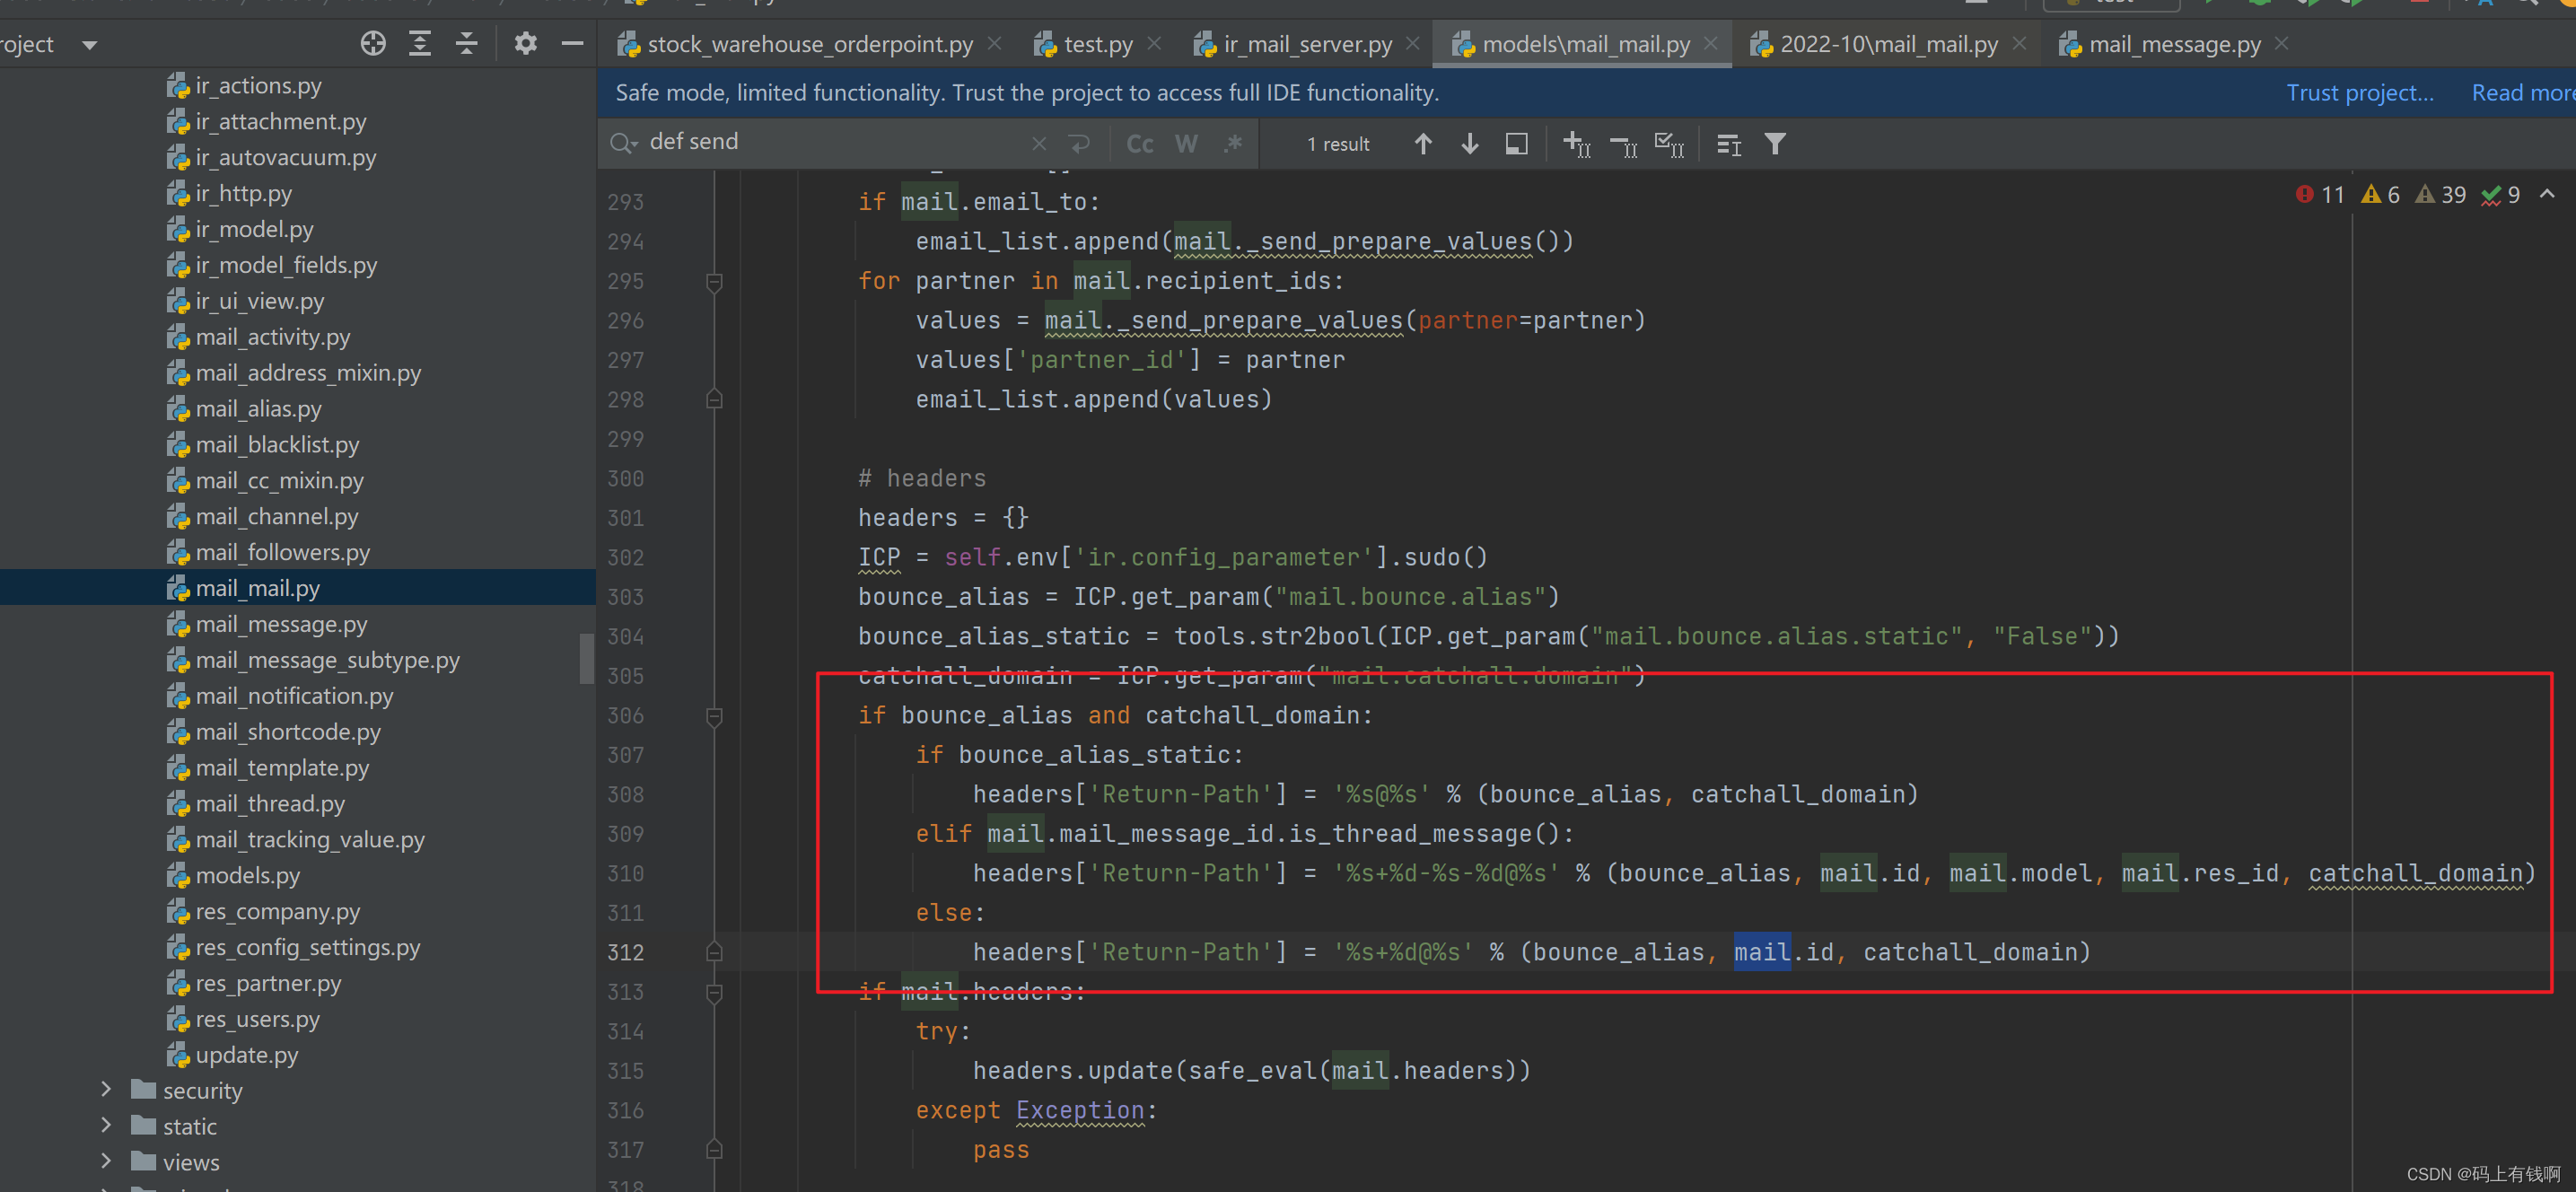Screen dimensions: 2576x1192
Task: Toggle Match Case search option
Action: pyautogui.click(x=1139, y=144)
